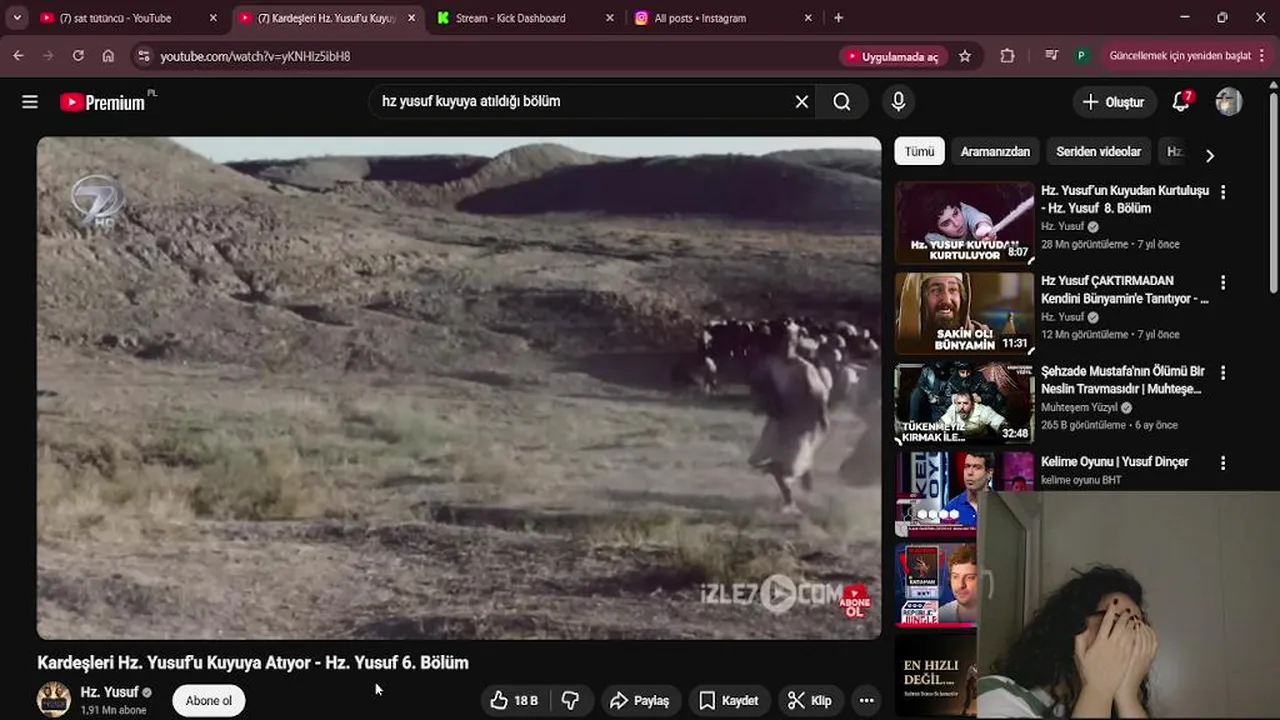Viewport: 1280px width, 720px height.
Task: Open more actions three-dot menu below video
Action: point(867,701)
